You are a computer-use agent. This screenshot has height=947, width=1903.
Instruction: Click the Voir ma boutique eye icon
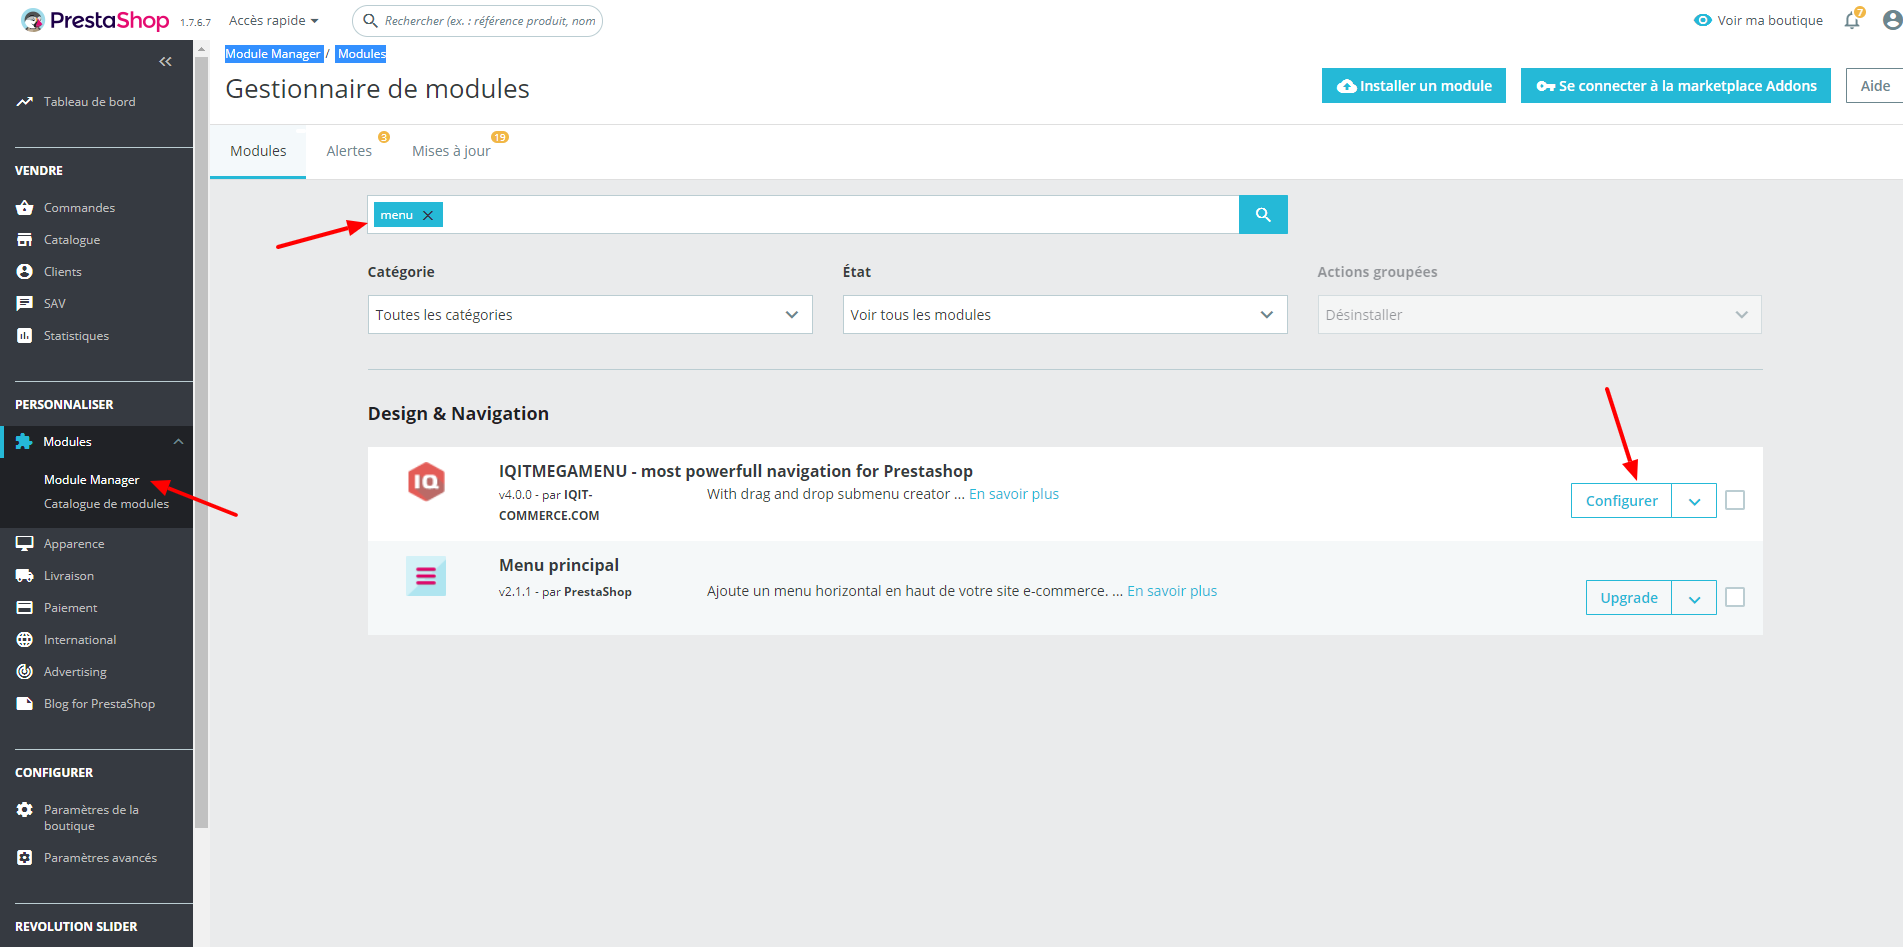tap(1702, 20)
